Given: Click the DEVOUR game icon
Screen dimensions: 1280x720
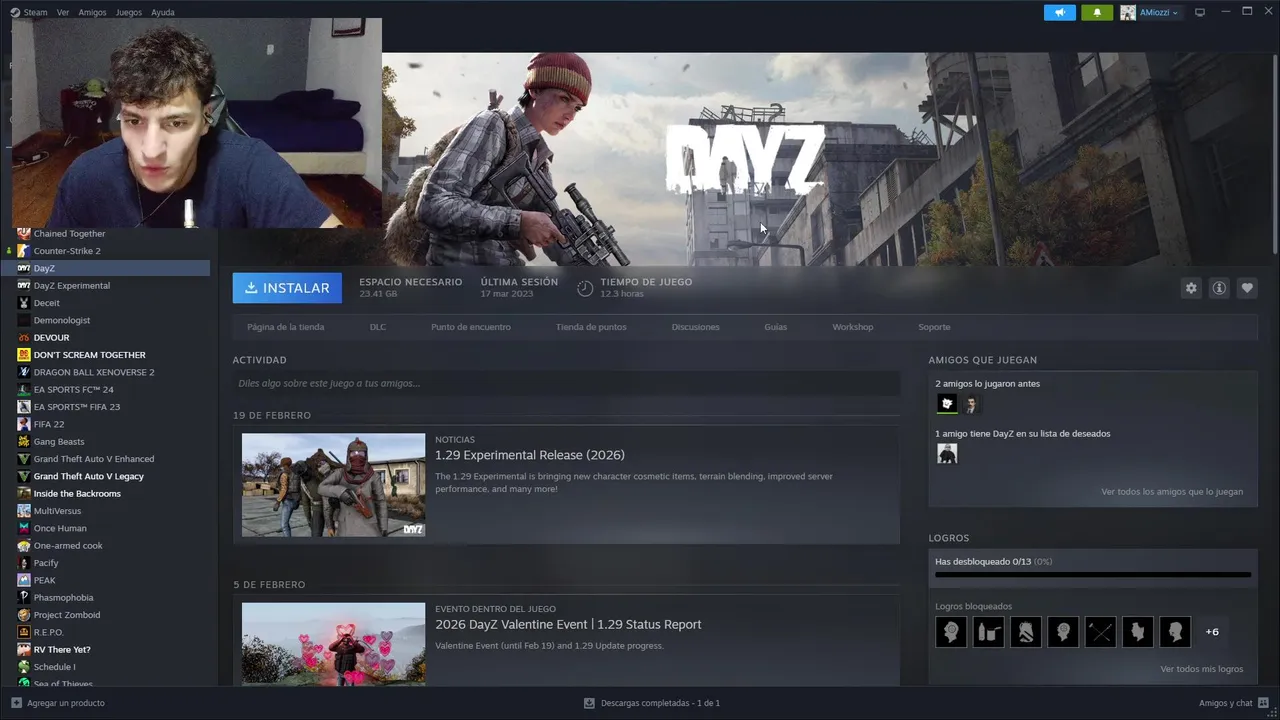Looking at the screenshot, I should (x=24, y=337).
